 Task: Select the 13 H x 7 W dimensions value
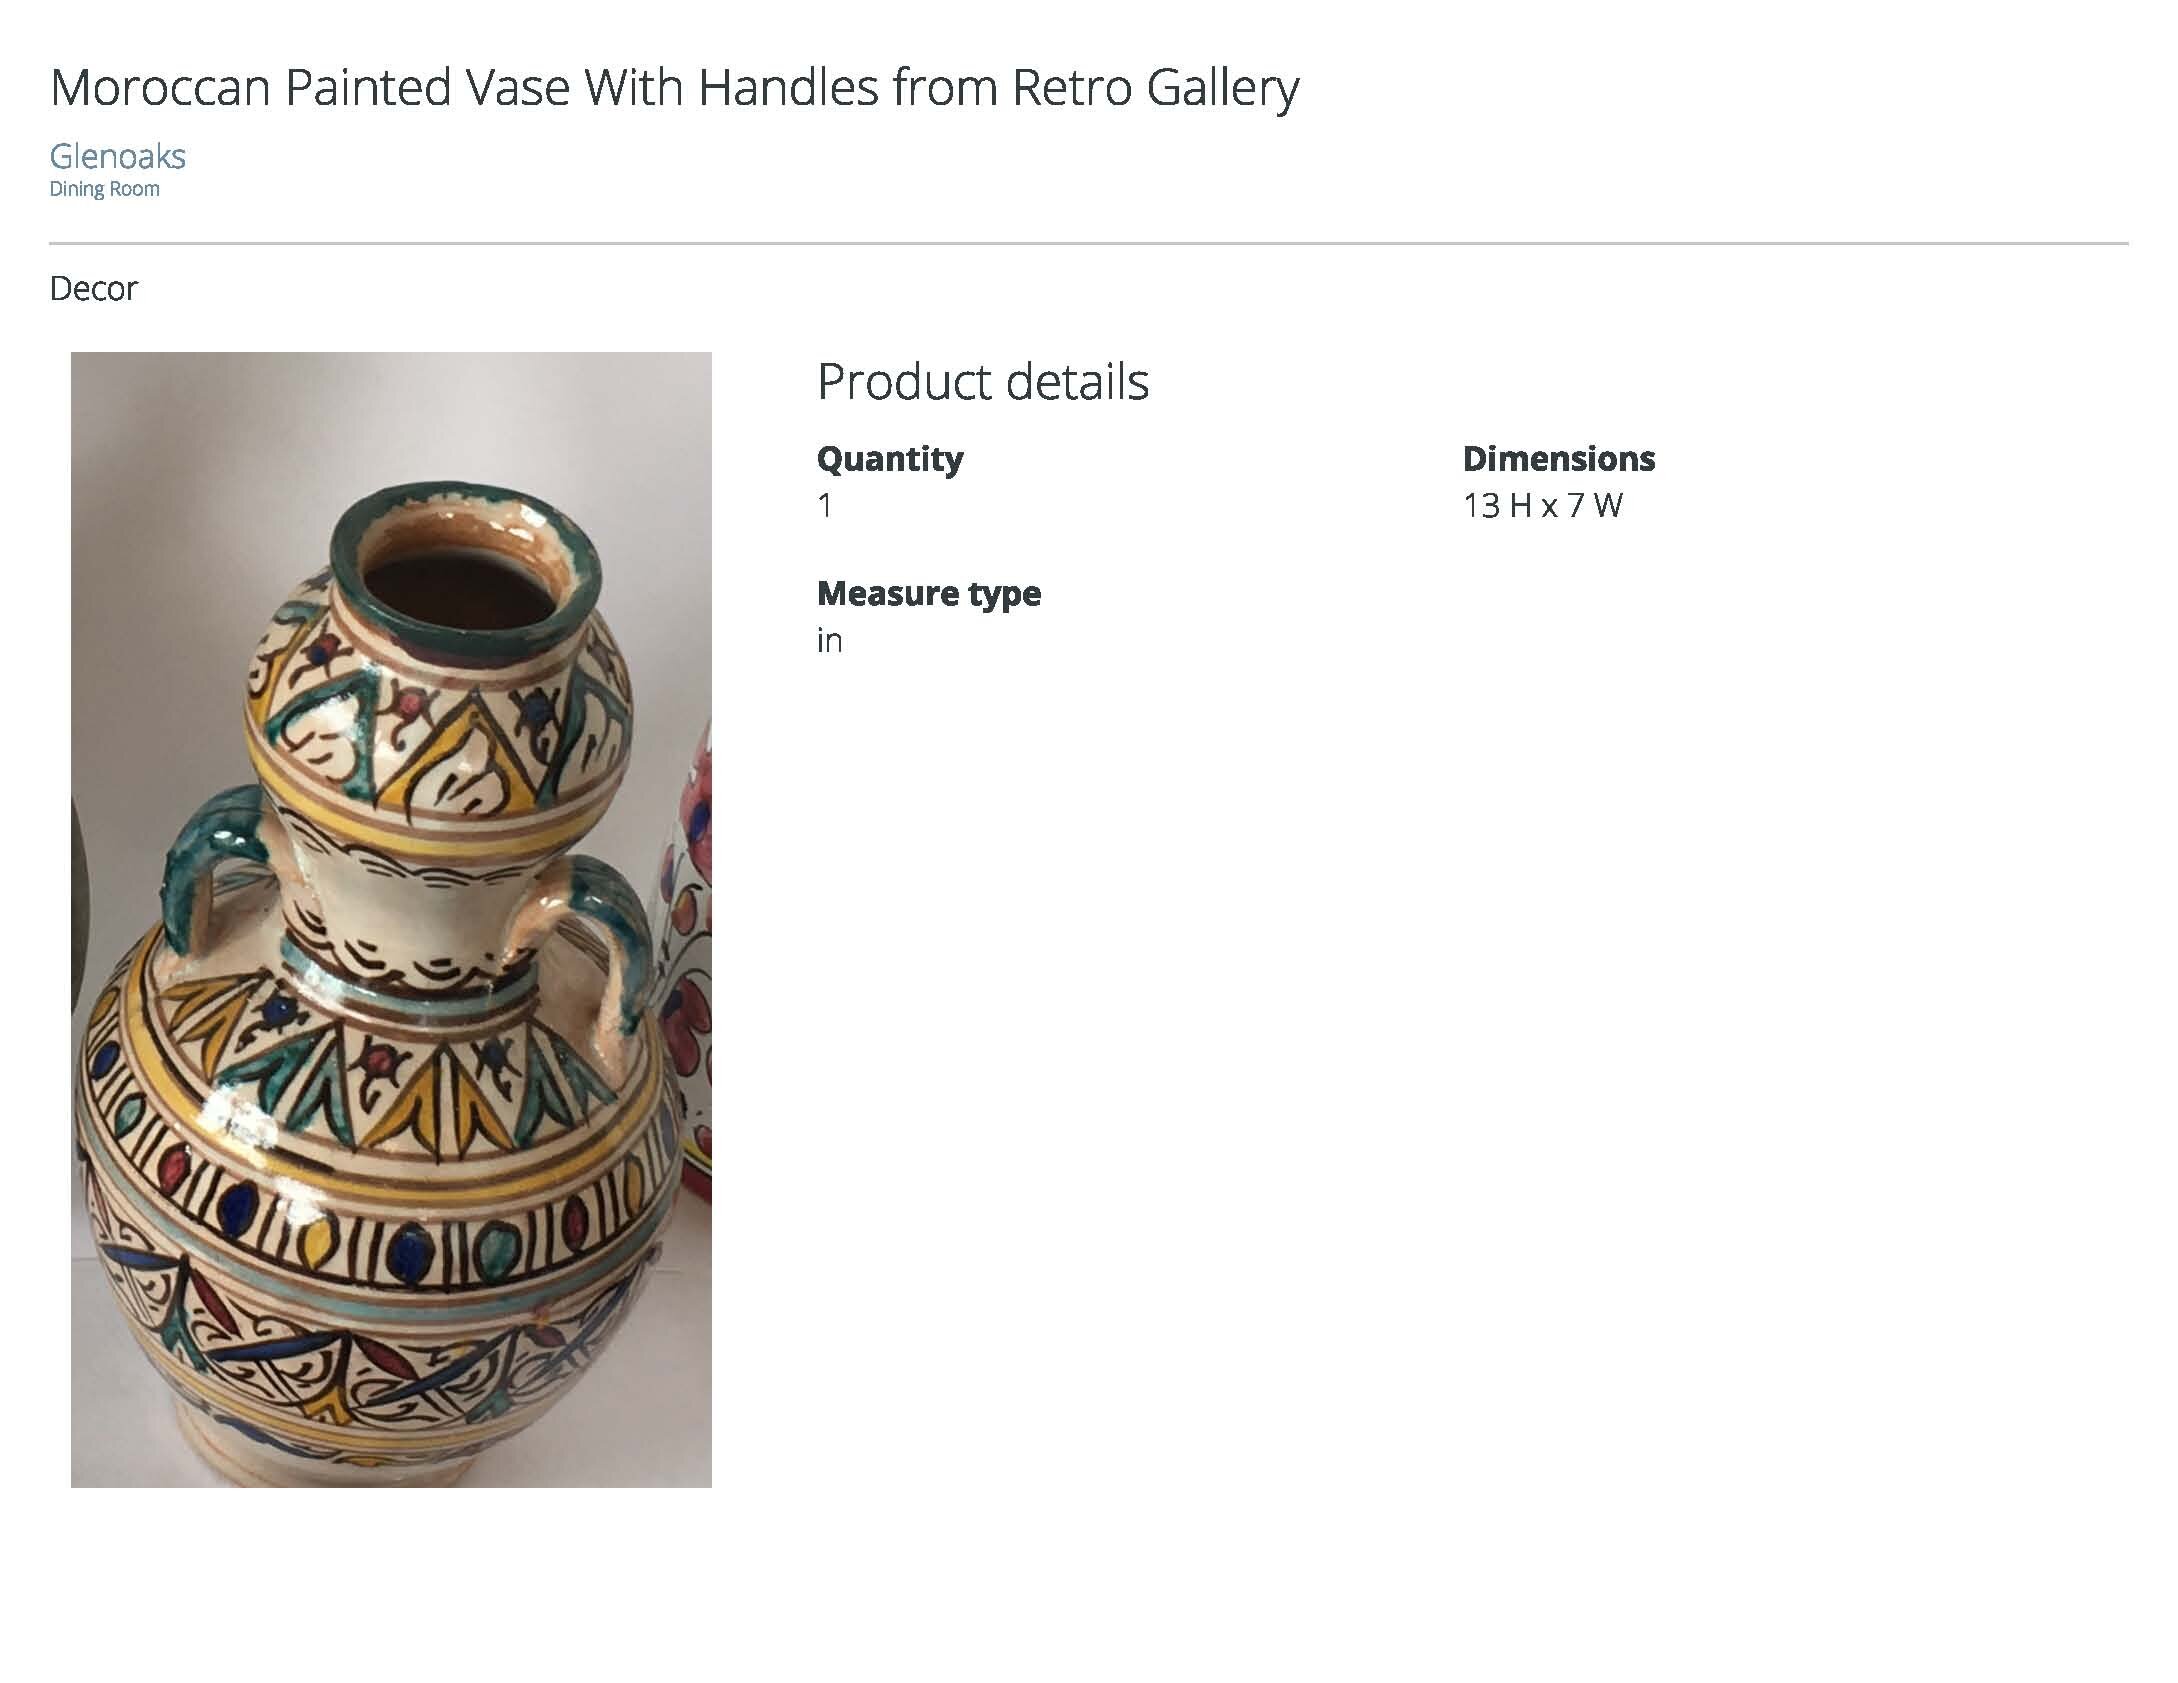(x=1542, y=506)
